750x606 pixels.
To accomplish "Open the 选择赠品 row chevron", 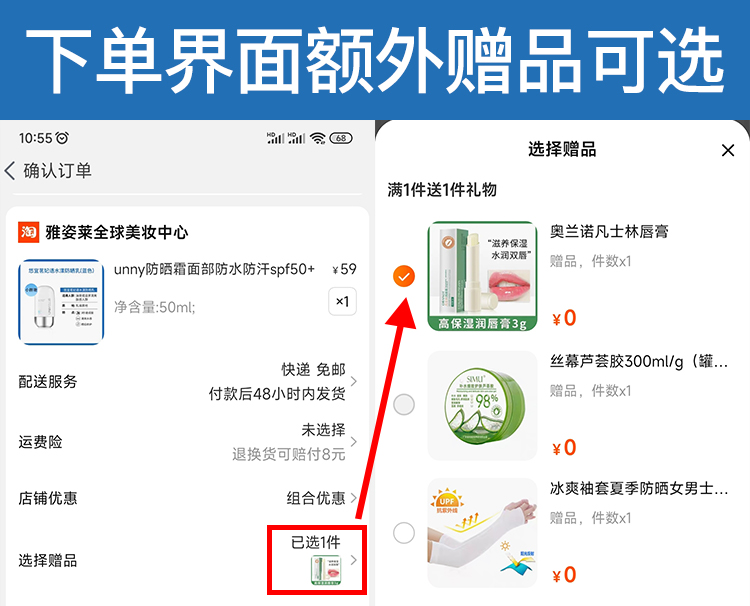I will point(353,560).
